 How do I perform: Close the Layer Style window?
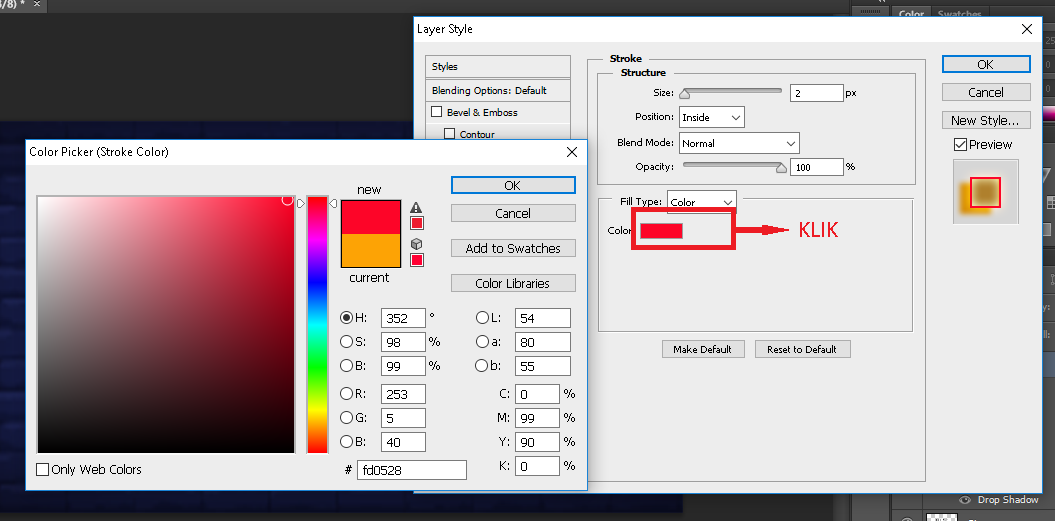1027,29
